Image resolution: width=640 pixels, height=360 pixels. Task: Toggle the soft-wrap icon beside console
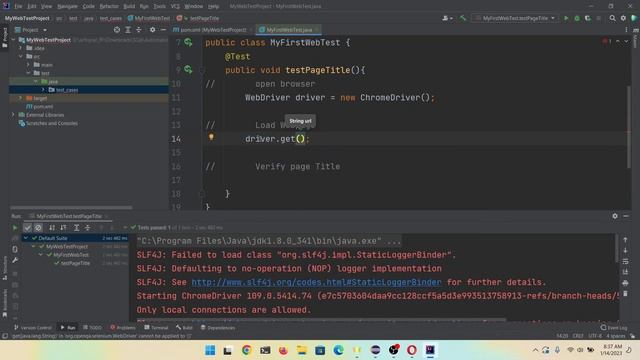[625, 261]
